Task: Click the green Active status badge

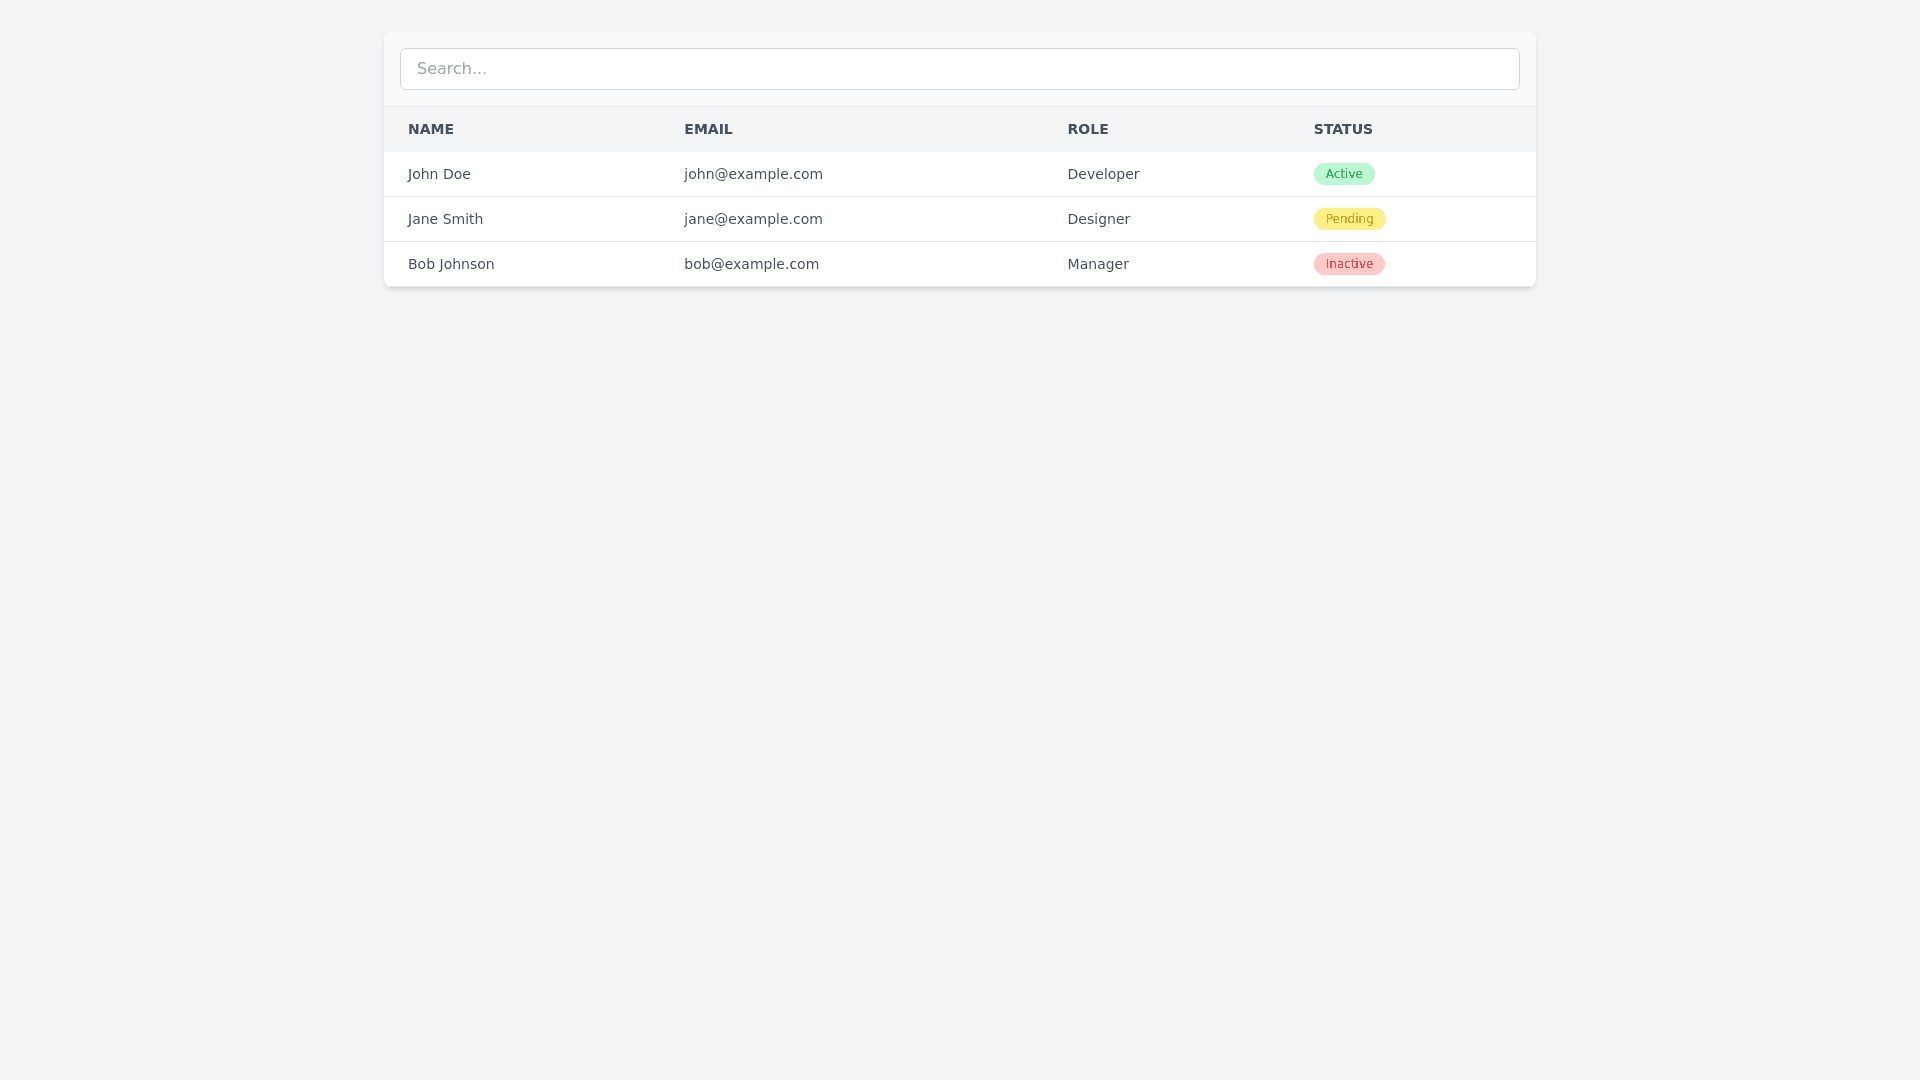Action: point(1344,174)
